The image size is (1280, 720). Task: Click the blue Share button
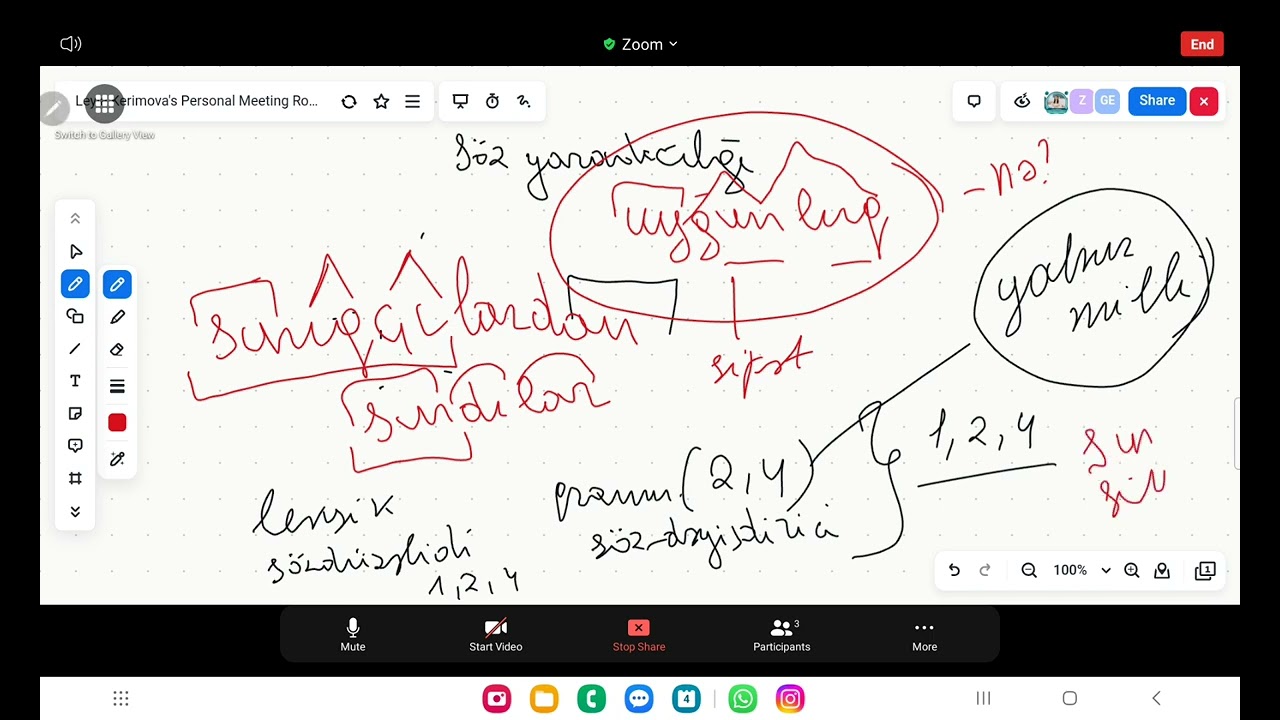[1157, 101]
